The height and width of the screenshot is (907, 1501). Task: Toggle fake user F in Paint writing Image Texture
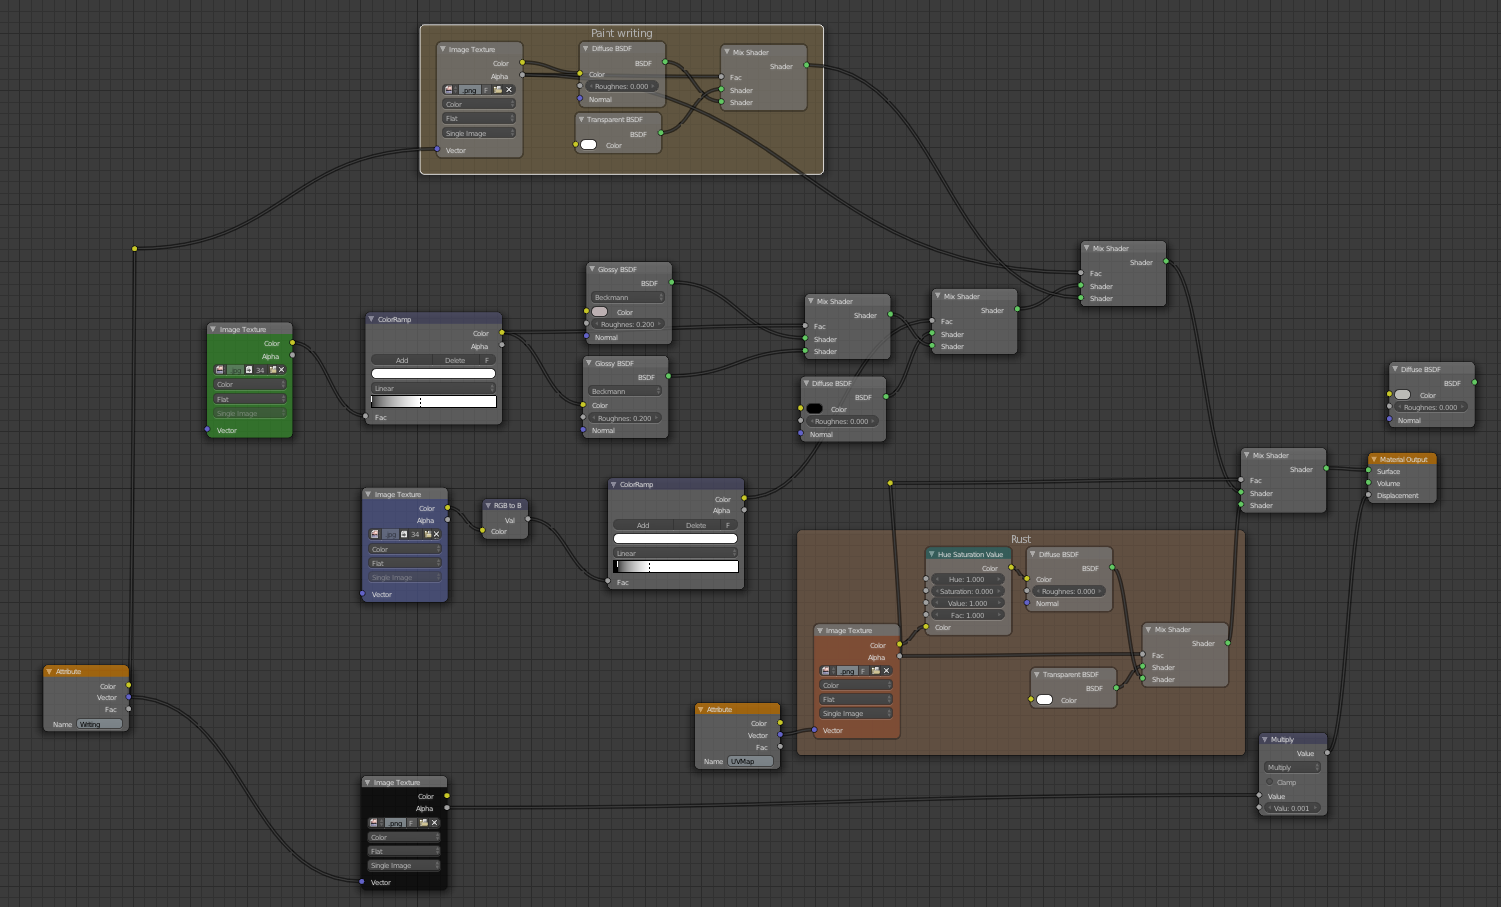click(486, 90)
